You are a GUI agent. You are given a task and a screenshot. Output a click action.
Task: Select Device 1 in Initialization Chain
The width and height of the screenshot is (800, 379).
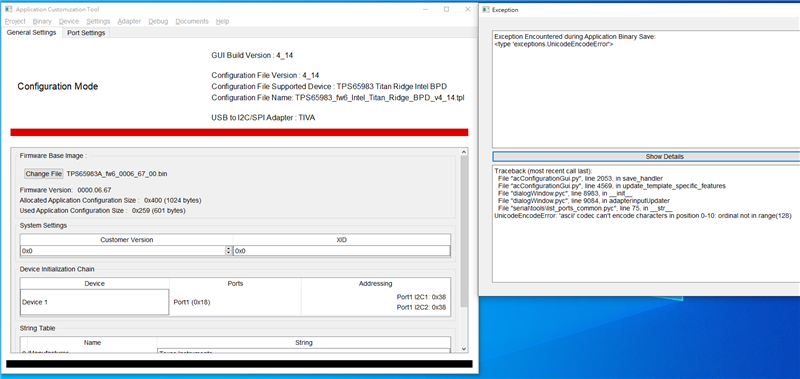pos(94,302)
